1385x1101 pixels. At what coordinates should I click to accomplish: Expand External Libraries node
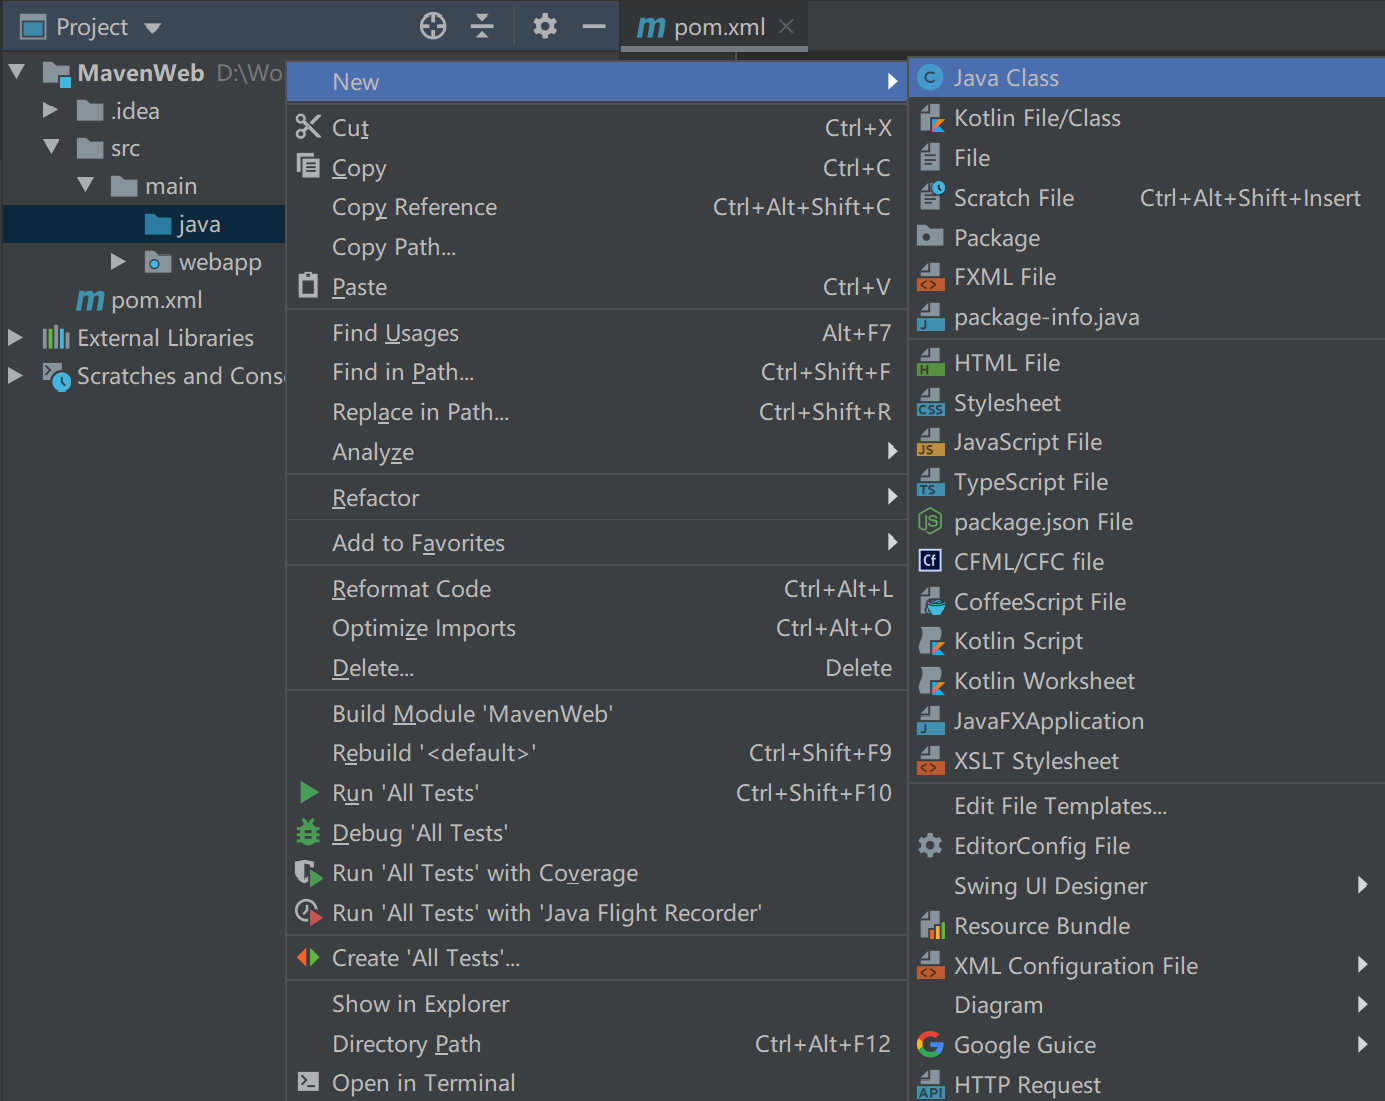tap(15, 337)
